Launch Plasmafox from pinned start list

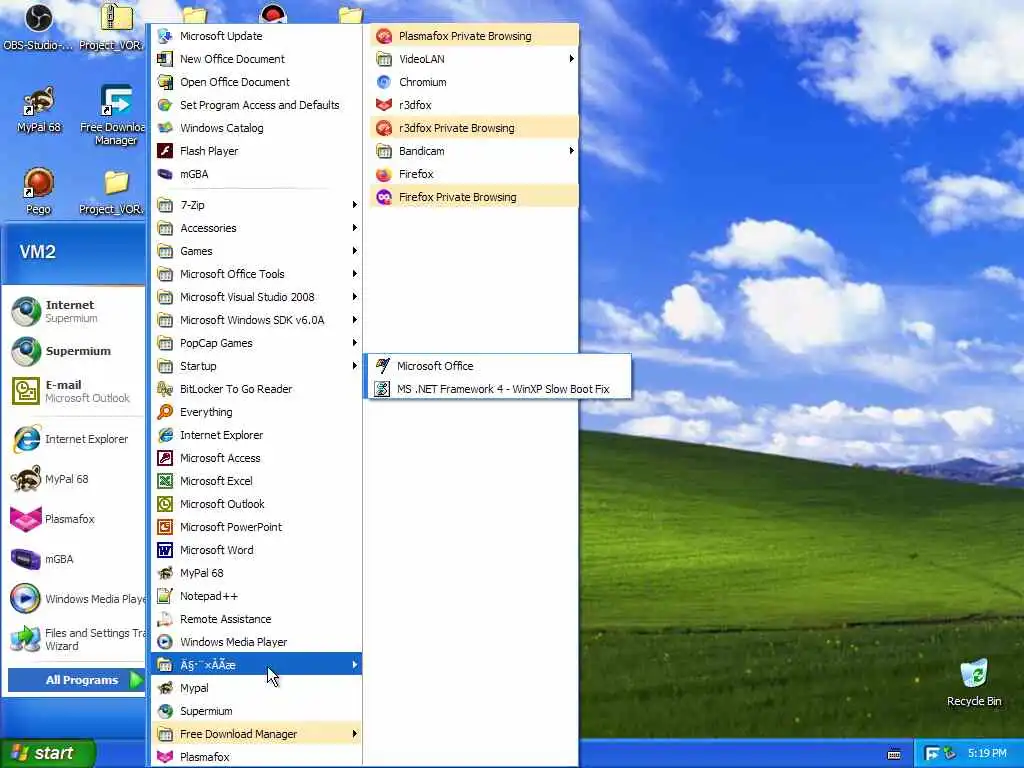(73, 519)
